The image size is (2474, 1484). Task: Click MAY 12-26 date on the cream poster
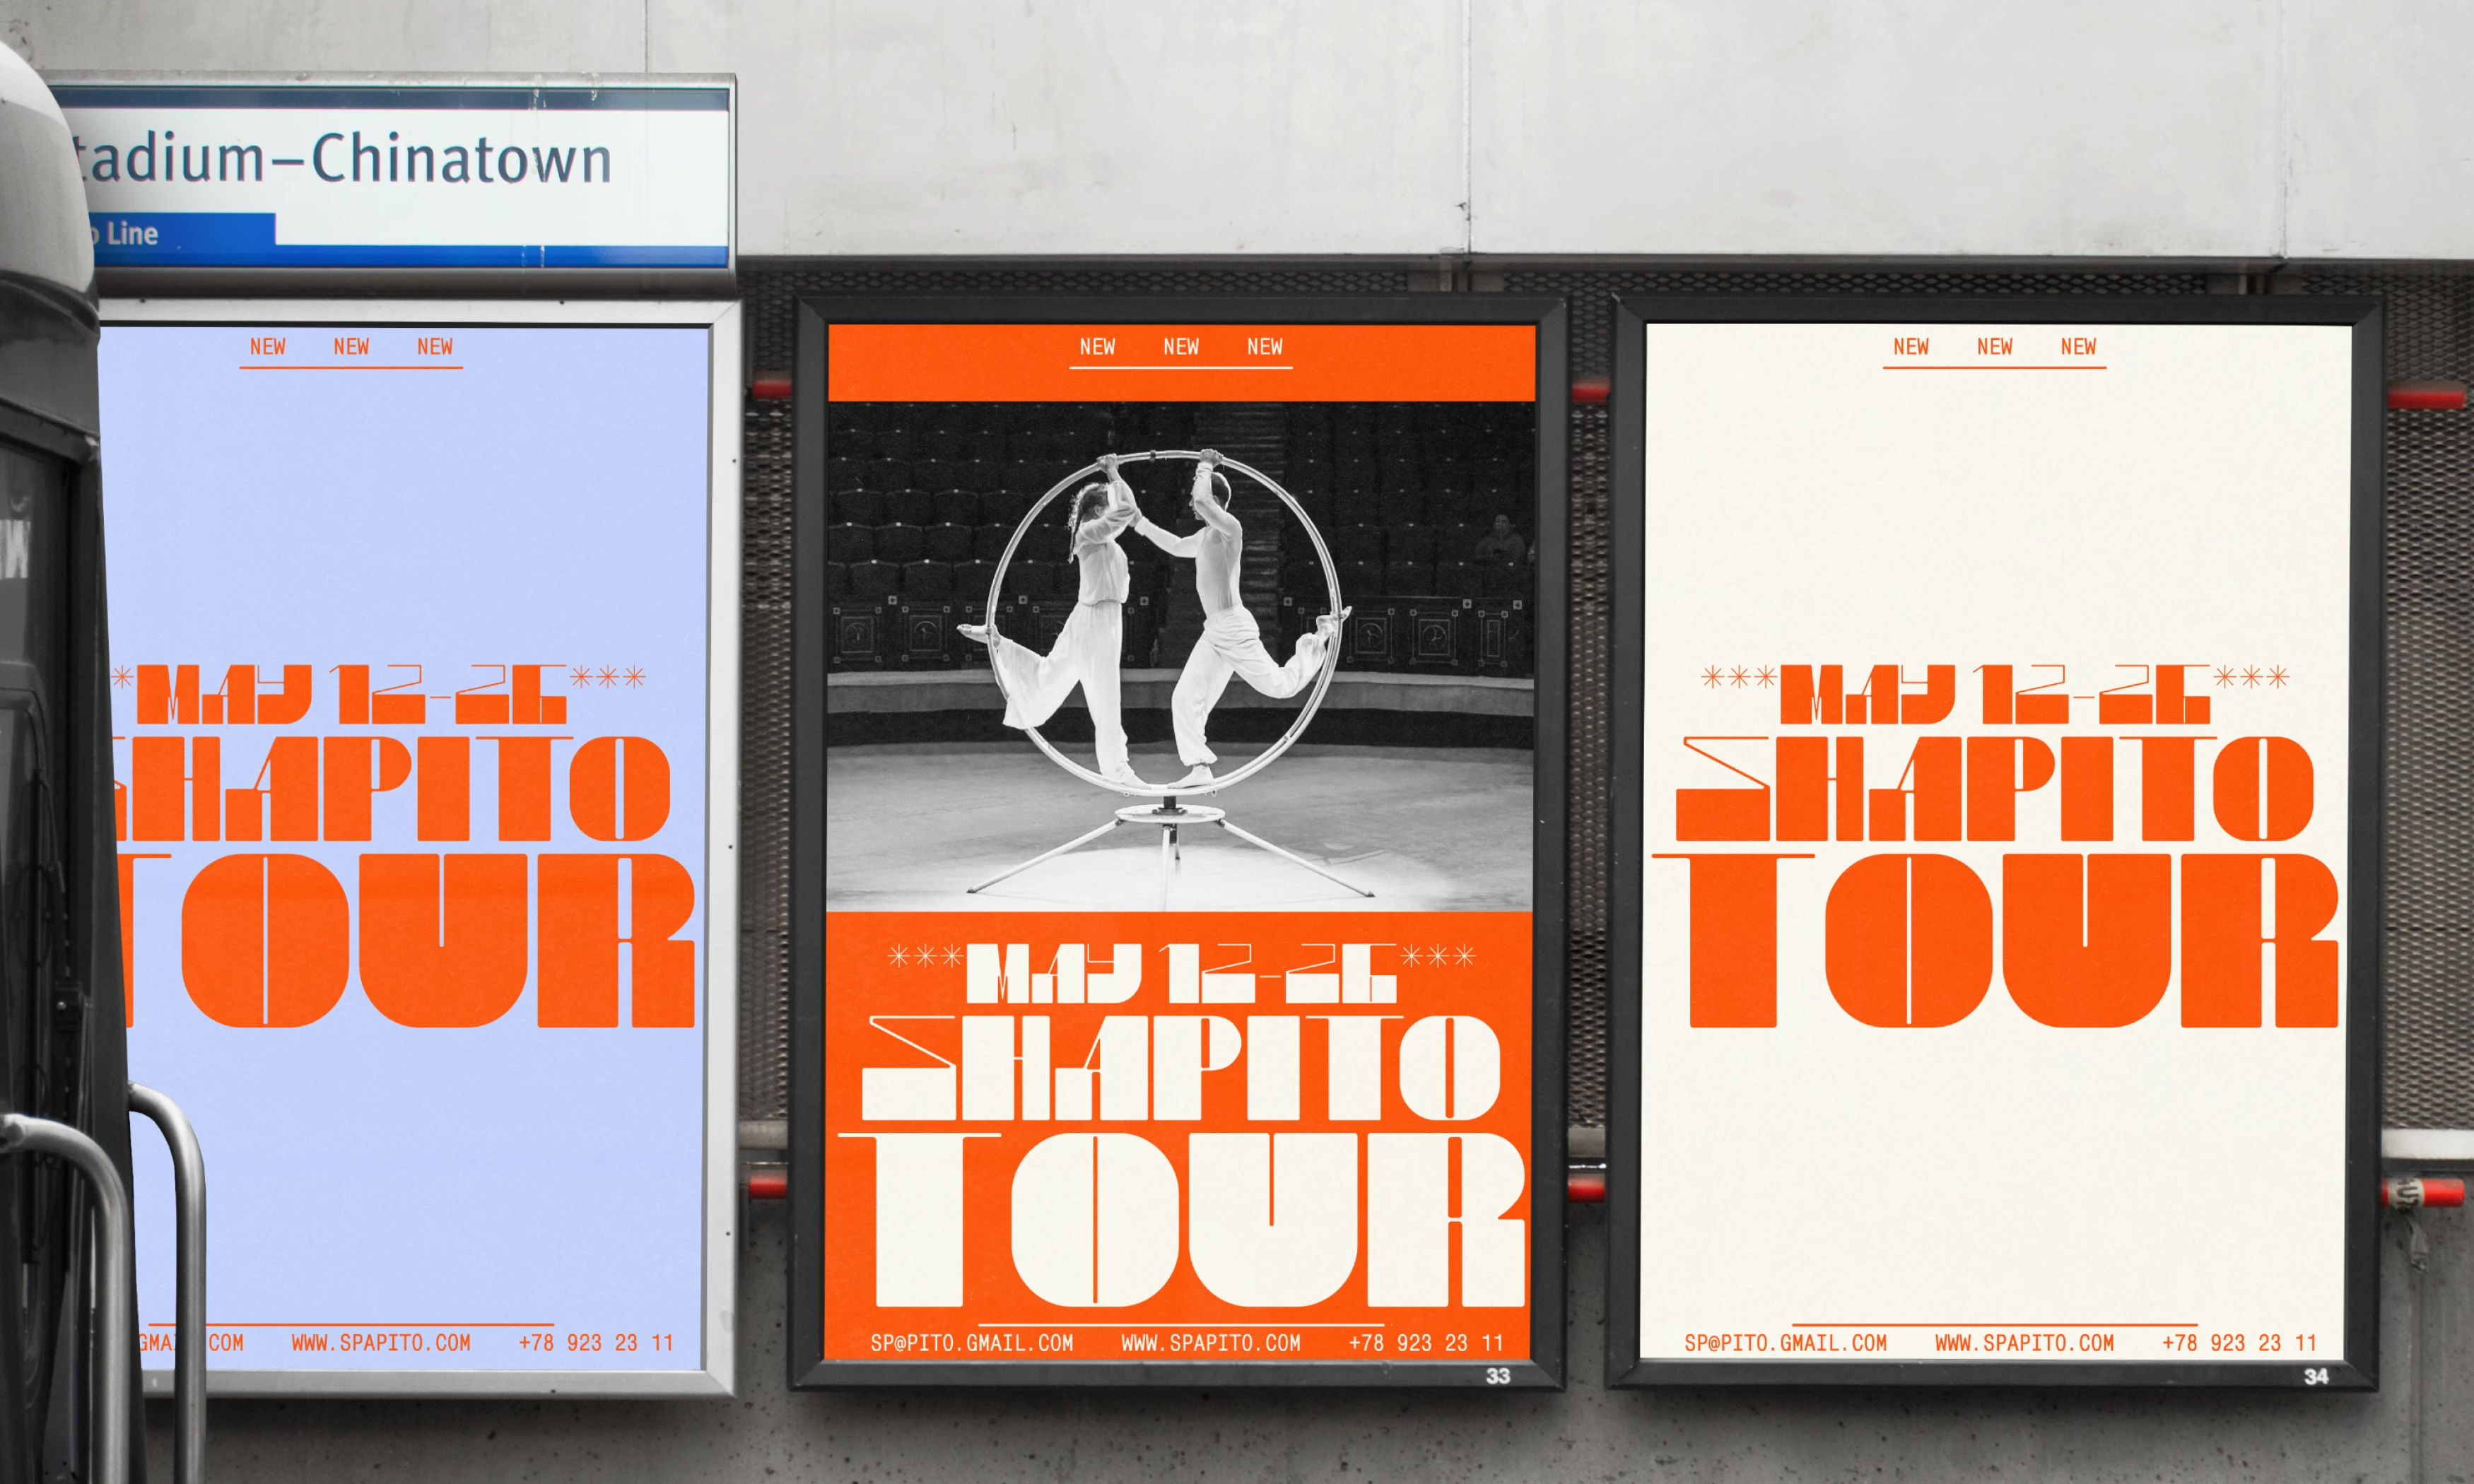(1994, 694)
